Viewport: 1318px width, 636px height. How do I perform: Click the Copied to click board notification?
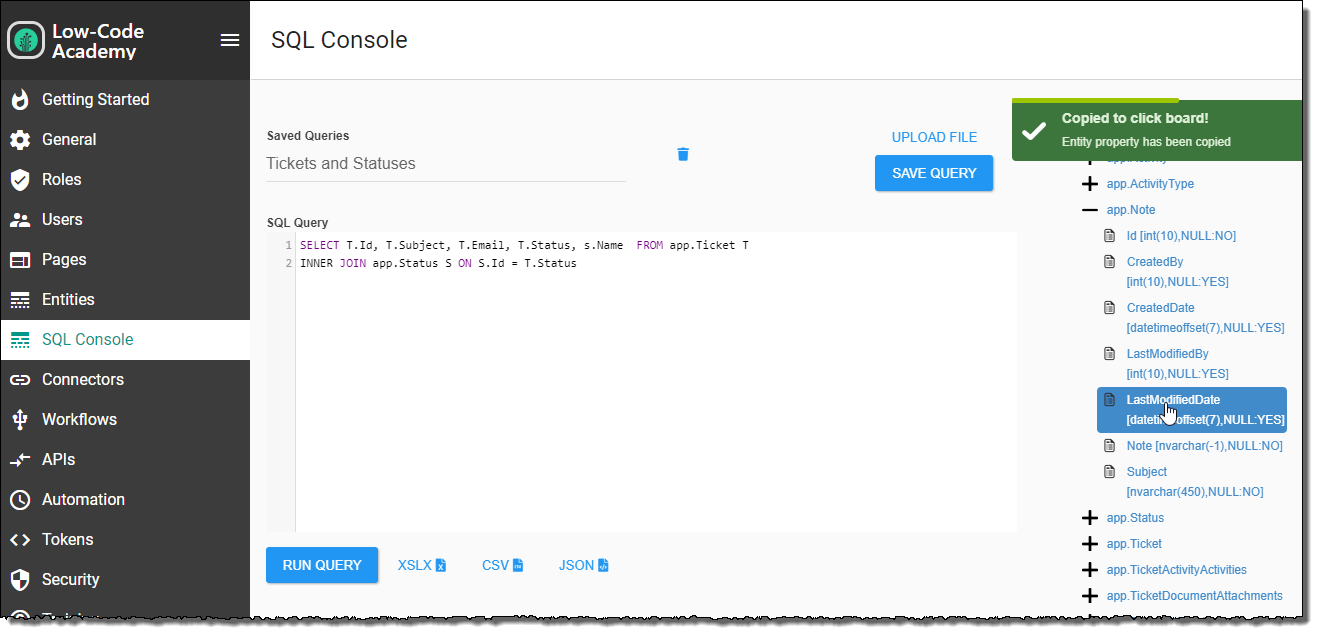point(1157,130)
